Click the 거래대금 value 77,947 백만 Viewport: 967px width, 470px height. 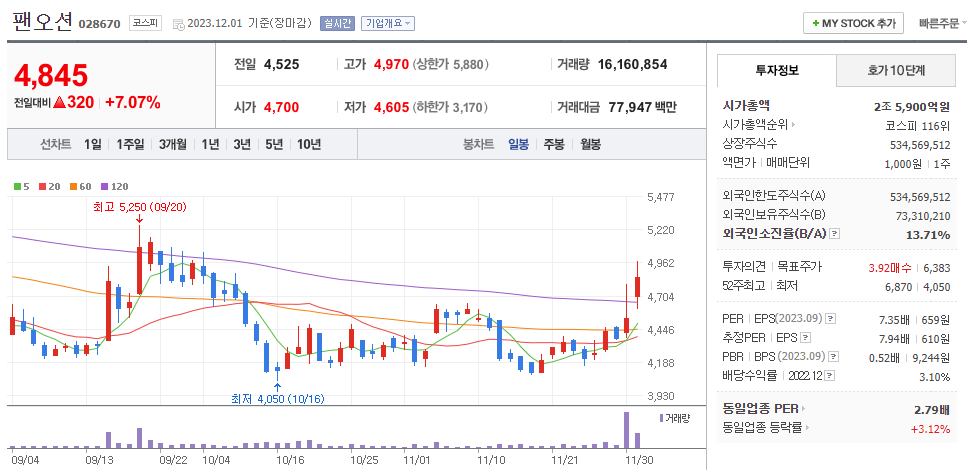coord(642,107)
